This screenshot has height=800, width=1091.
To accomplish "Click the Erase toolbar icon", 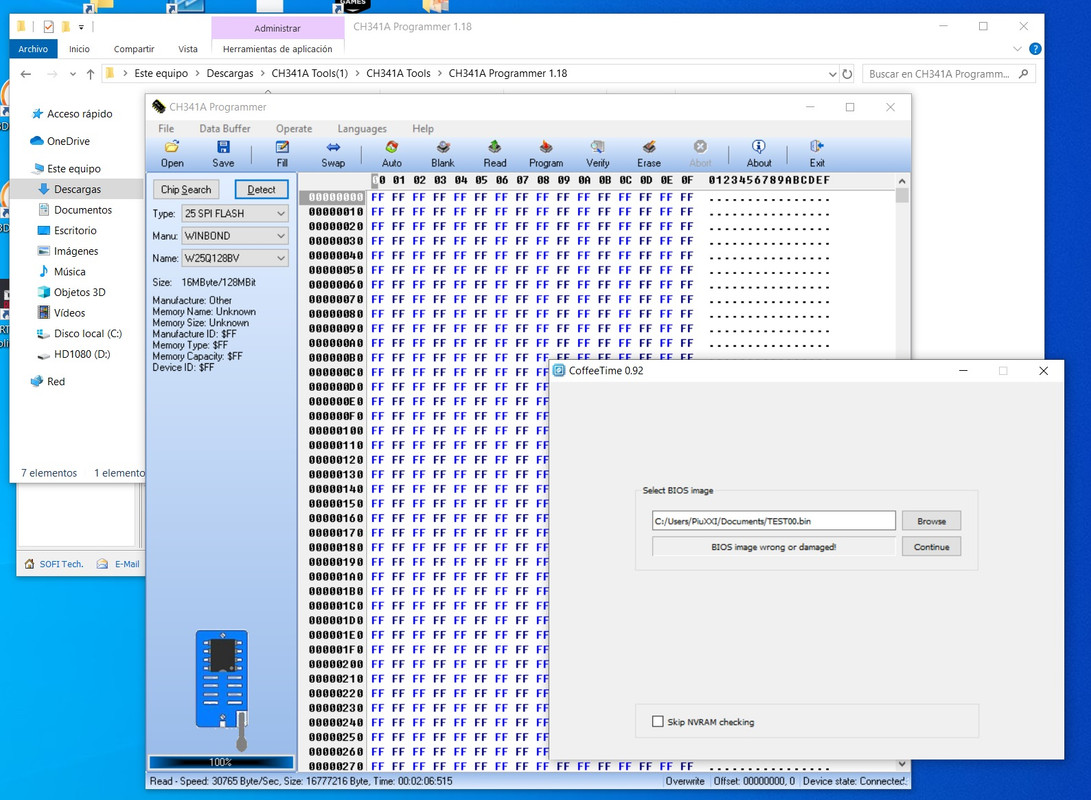I will pos(648,154).
